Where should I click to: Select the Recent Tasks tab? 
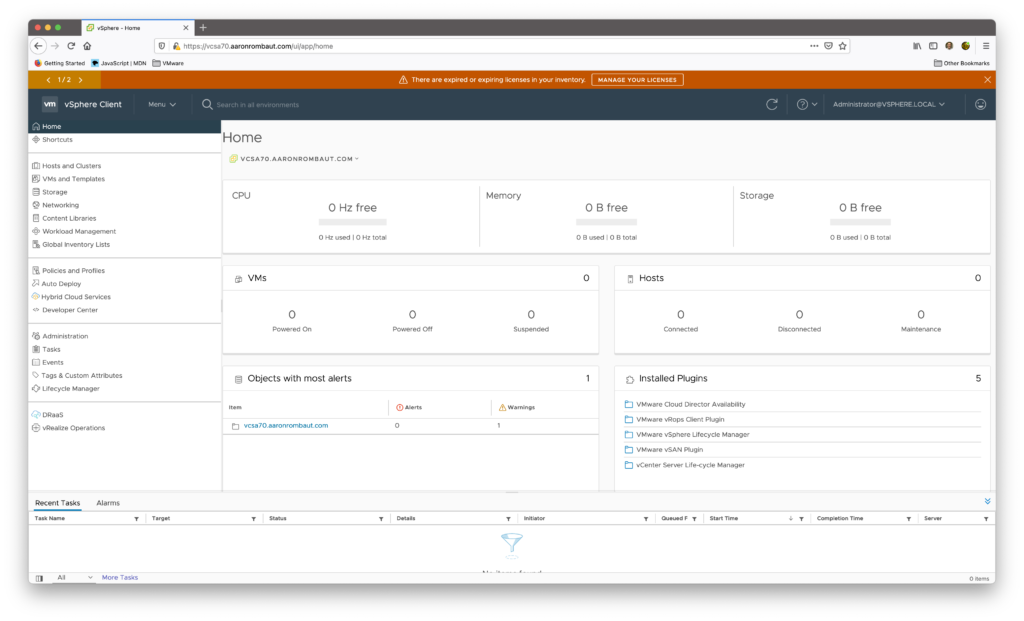(57, 503)
